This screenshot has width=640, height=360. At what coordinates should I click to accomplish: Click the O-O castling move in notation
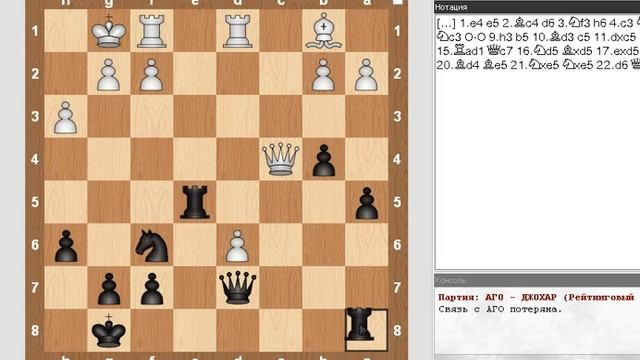[476, 37]
